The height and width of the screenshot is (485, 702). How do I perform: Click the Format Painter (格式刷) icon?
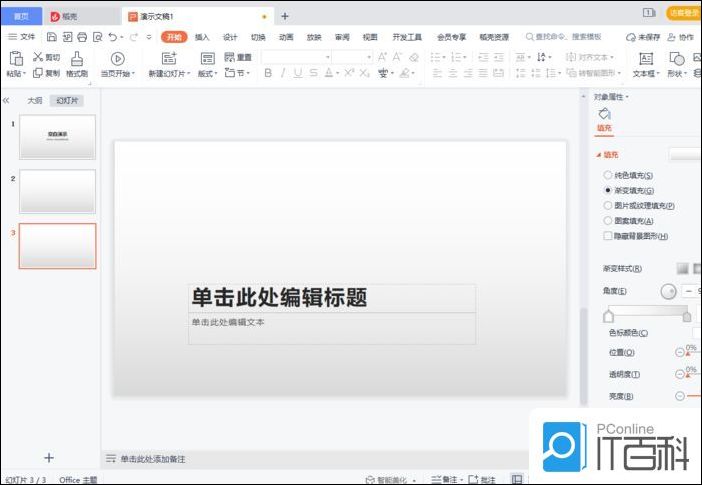[77, 58]
